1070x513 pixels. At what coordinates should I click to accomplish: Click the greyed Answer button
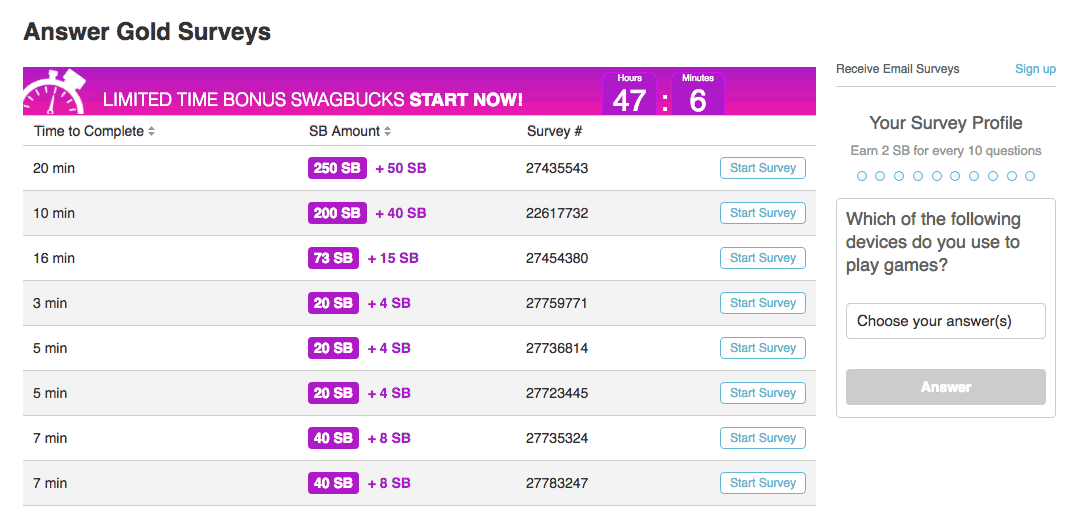[946, 387]
